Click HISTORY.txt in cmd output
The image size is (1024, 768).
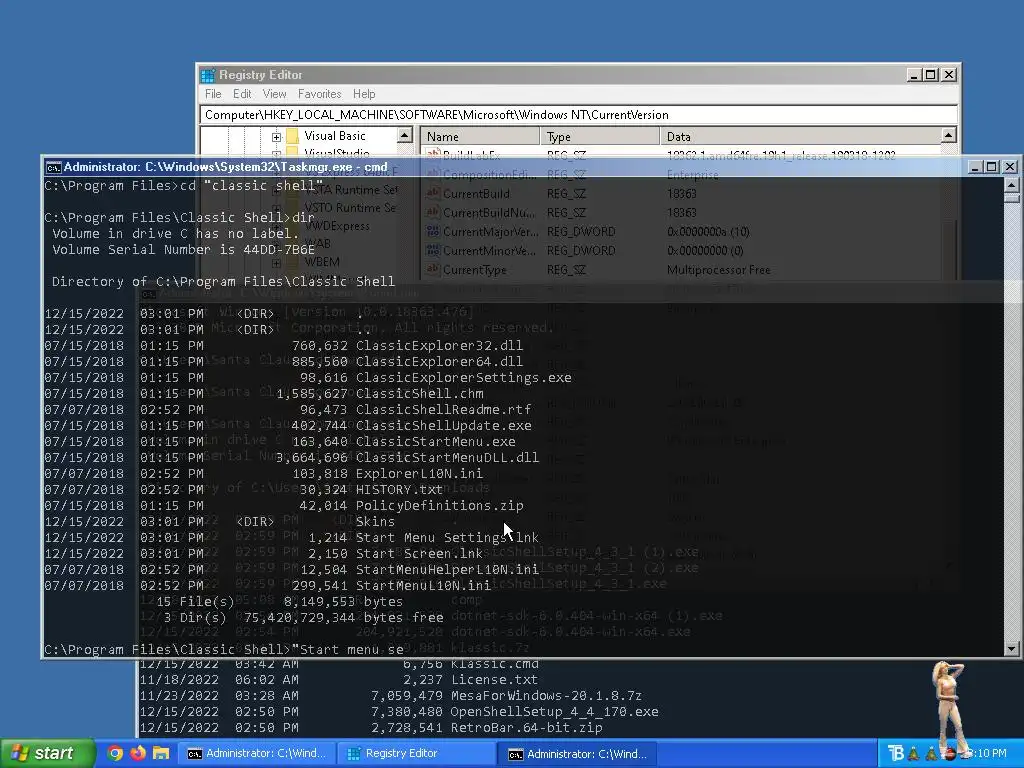[x=400, y=489]
